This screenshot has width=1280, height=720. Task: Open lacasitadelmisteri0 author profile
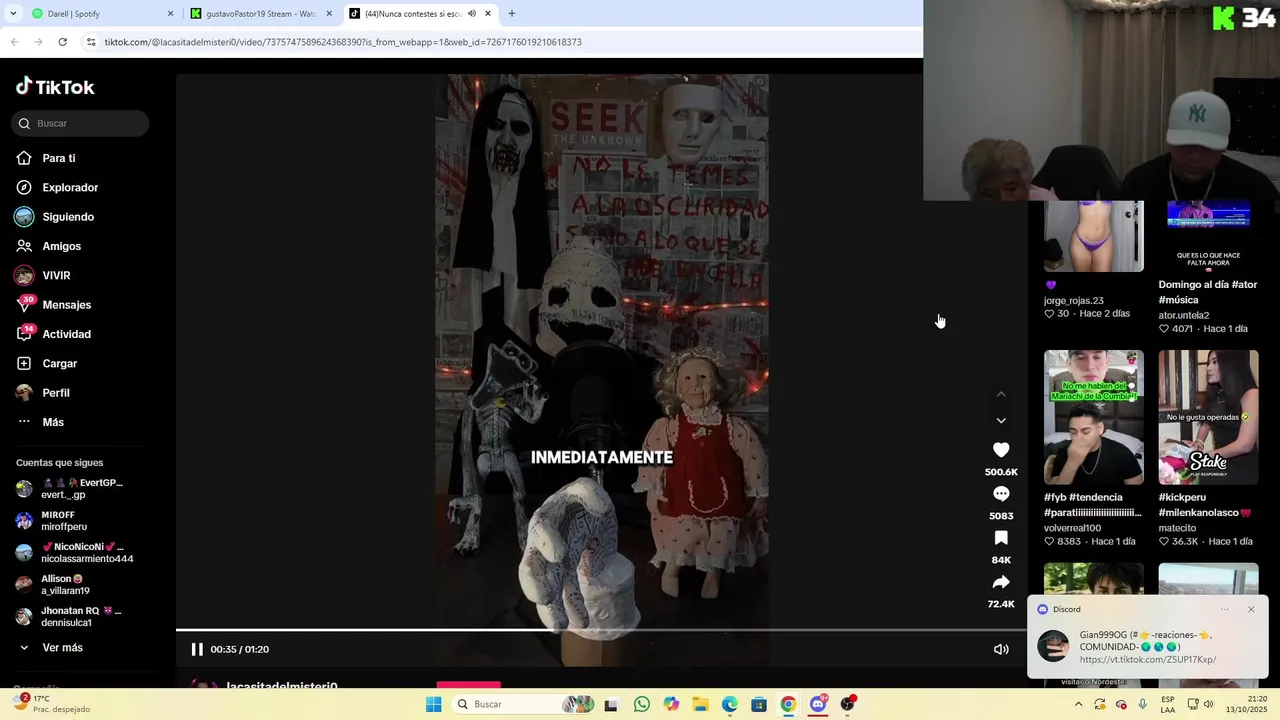click(281, 686)
